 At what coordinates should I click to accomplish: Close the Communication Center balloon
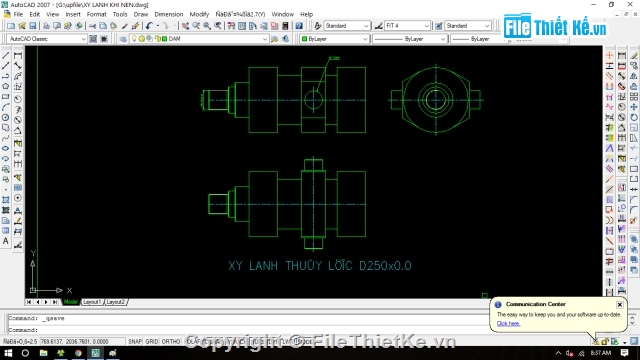[619, 304]
